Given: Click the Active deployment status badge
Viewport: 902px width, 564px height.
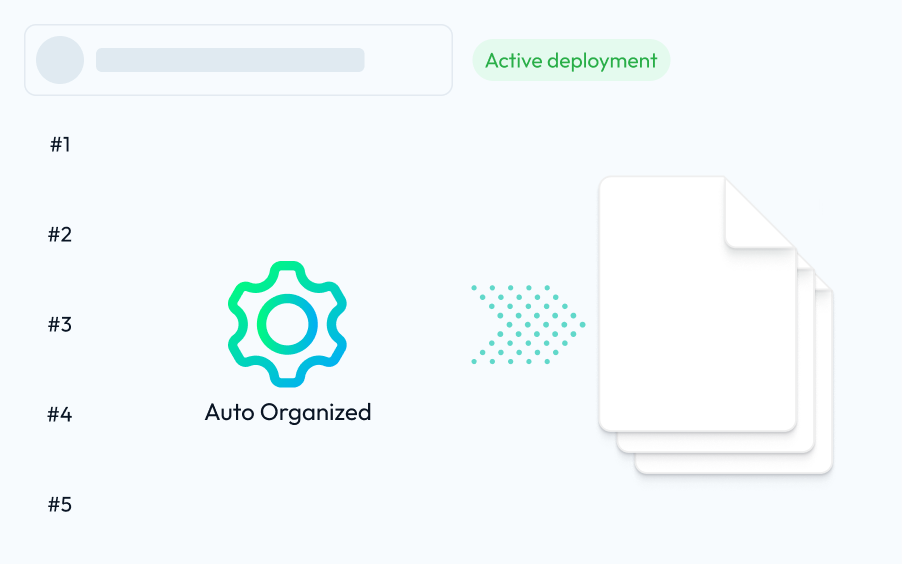Looking at the screenshot, I should click(x=571, y=61).
